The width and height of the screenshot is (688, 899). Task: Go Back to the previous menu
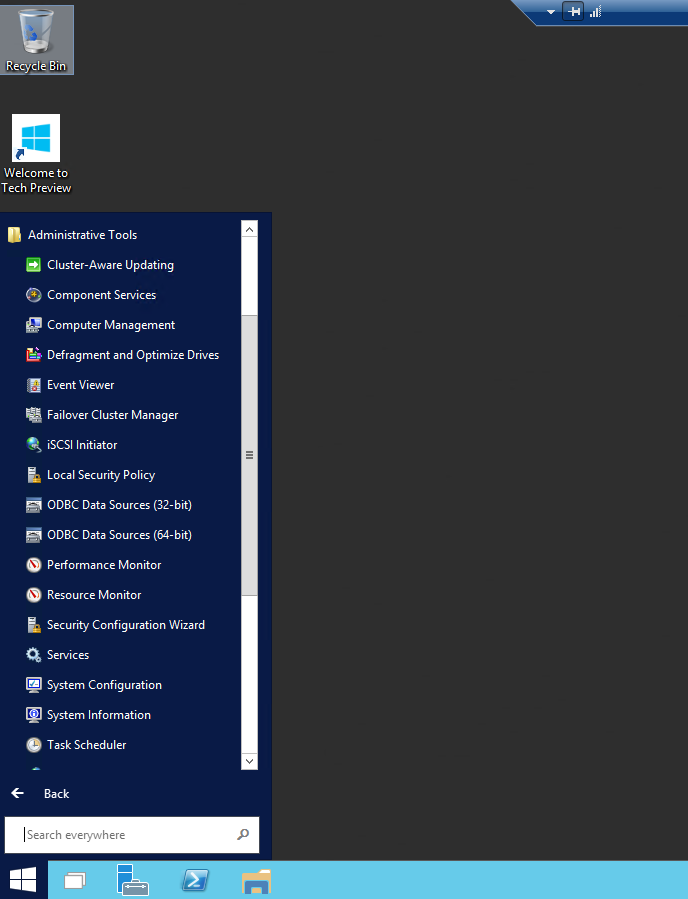click(x=56, y=794)
